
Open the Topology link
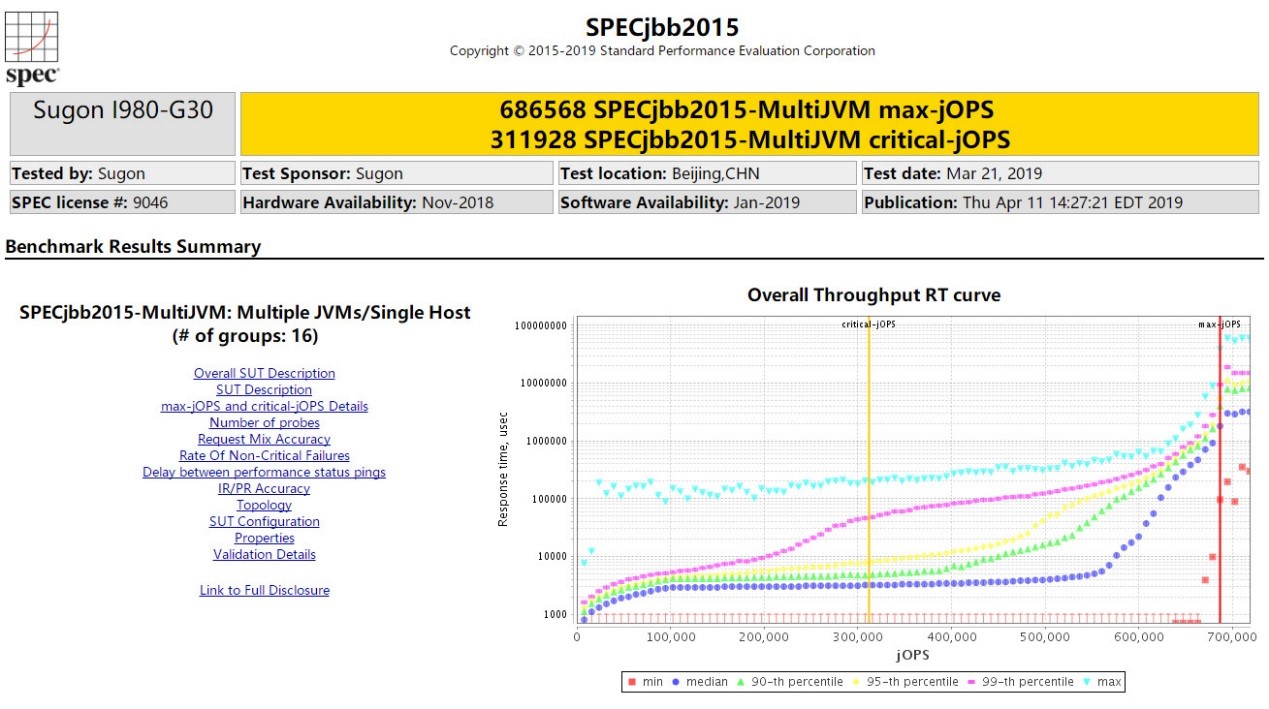pyautogui.click(x=264, y=505)
